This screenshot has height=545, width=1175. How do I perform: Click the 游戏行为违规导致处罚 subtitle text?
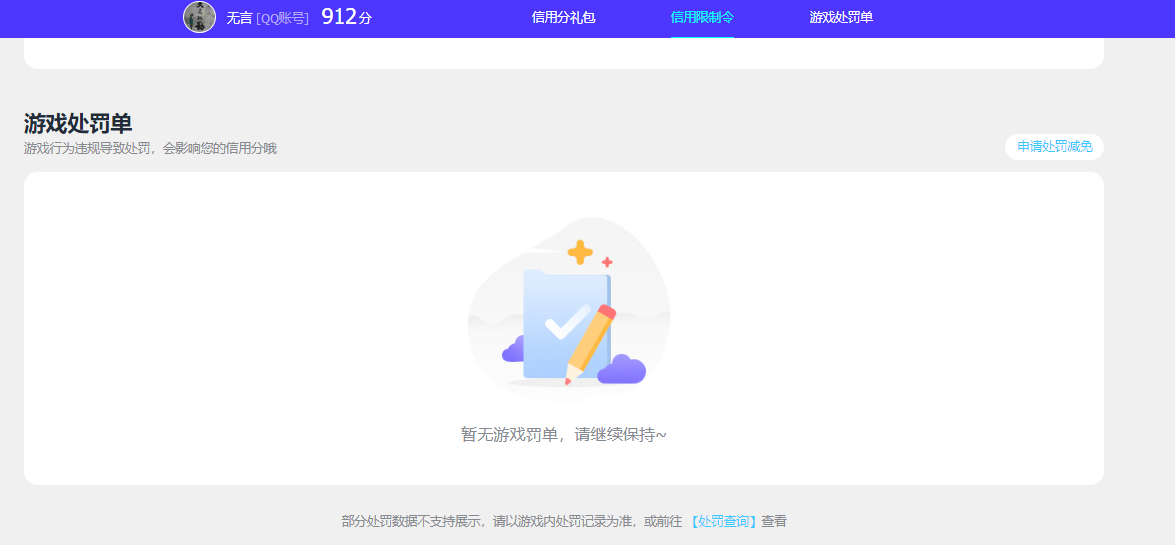tap(150, 148)
